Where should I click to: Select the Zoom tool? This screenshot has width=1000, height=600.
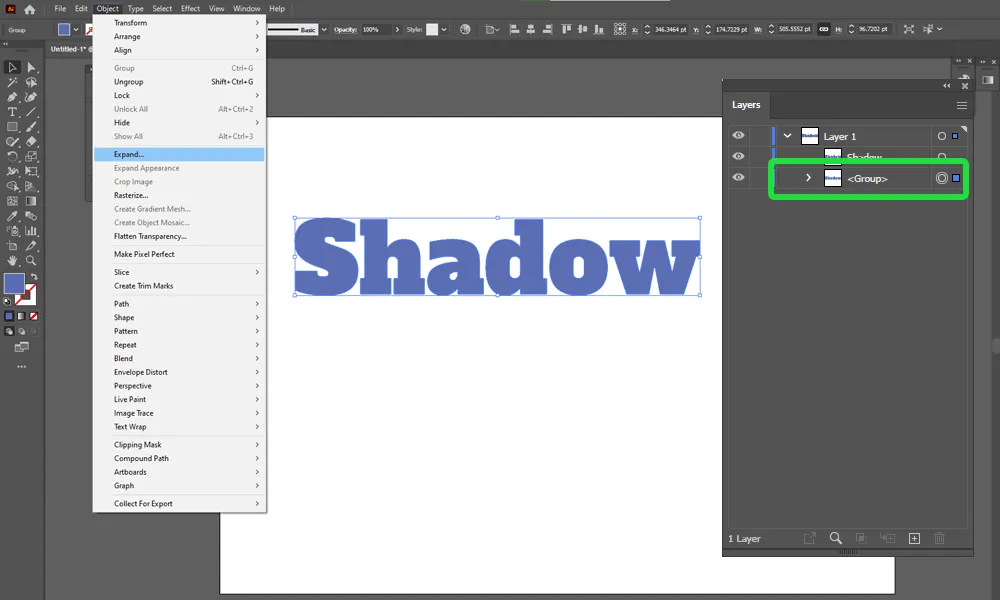click(31, 261)
